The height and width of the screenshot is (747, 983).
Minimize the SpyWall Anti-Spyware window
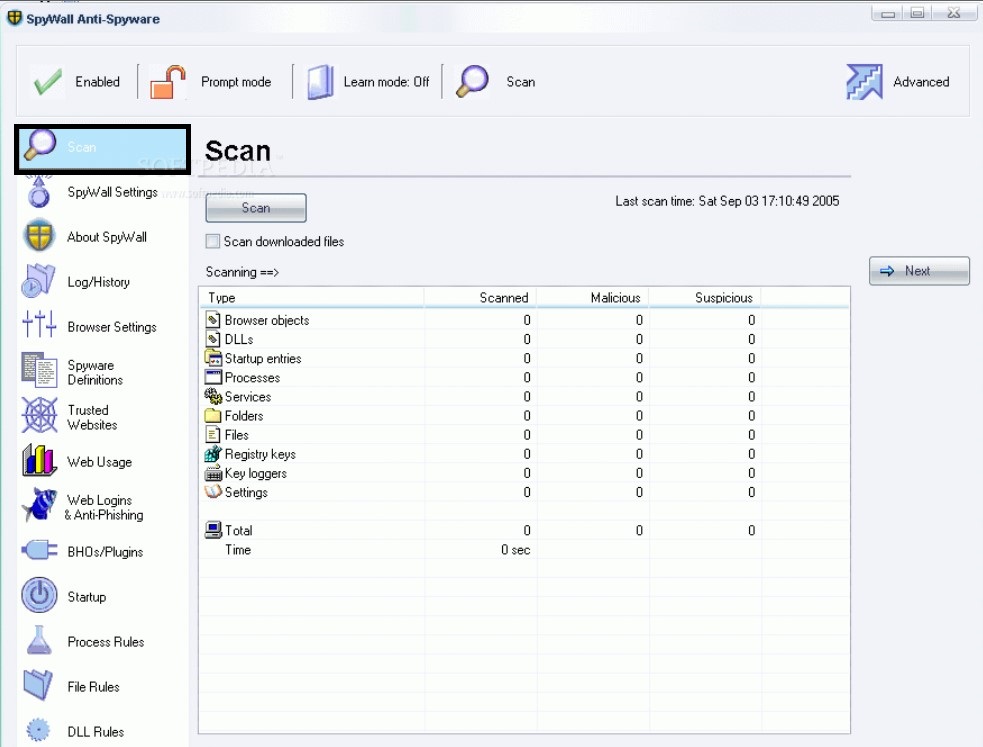[888, 13]
